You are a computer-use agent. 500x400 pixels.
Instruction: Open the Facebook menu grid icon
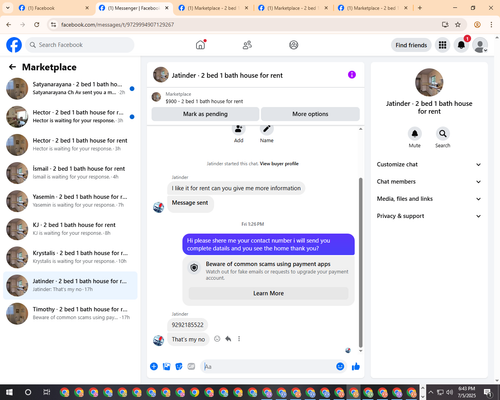coord(442,45)
